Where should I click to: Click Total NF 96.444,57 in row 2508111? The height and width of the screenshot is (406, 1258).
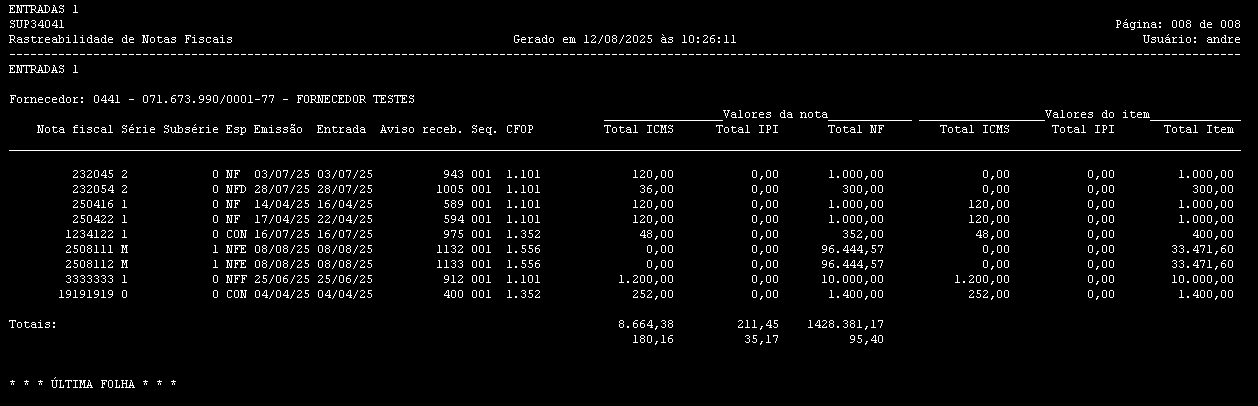pos(853,249)
